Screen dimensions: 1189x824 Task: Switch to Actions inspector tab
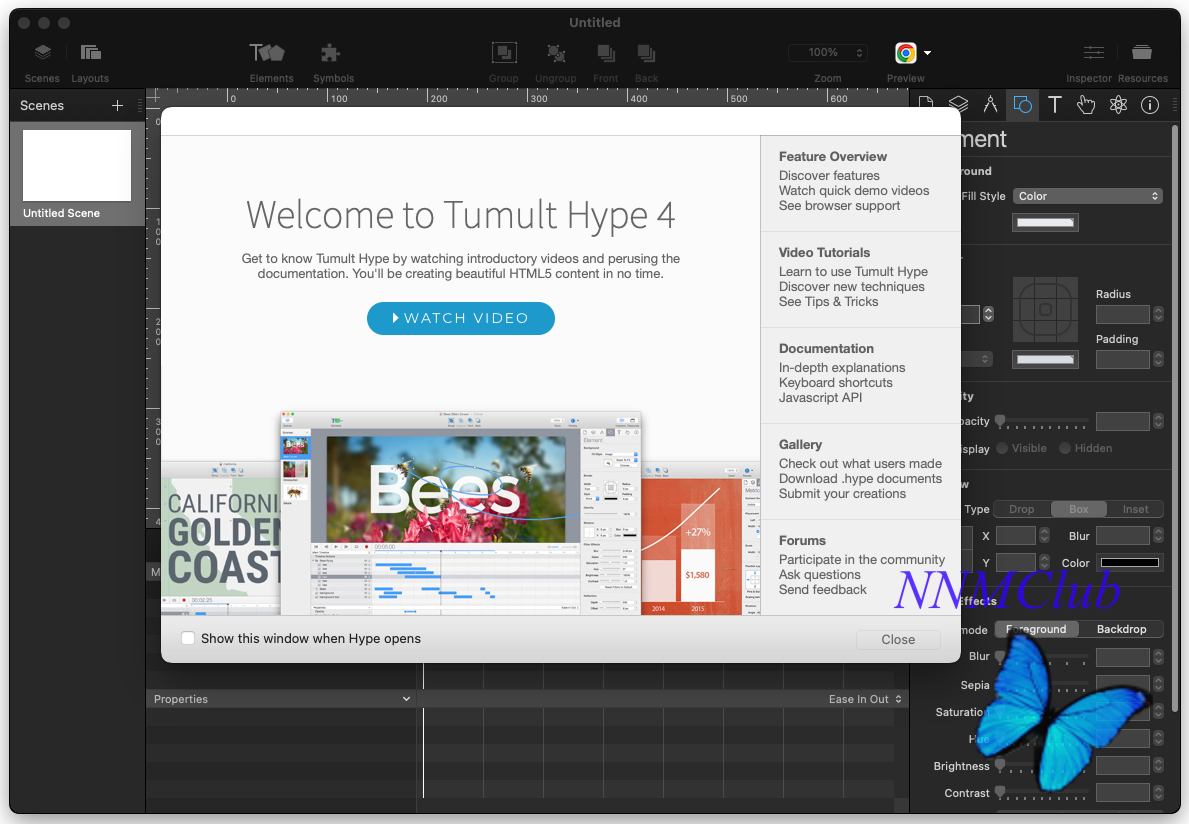1086,105
